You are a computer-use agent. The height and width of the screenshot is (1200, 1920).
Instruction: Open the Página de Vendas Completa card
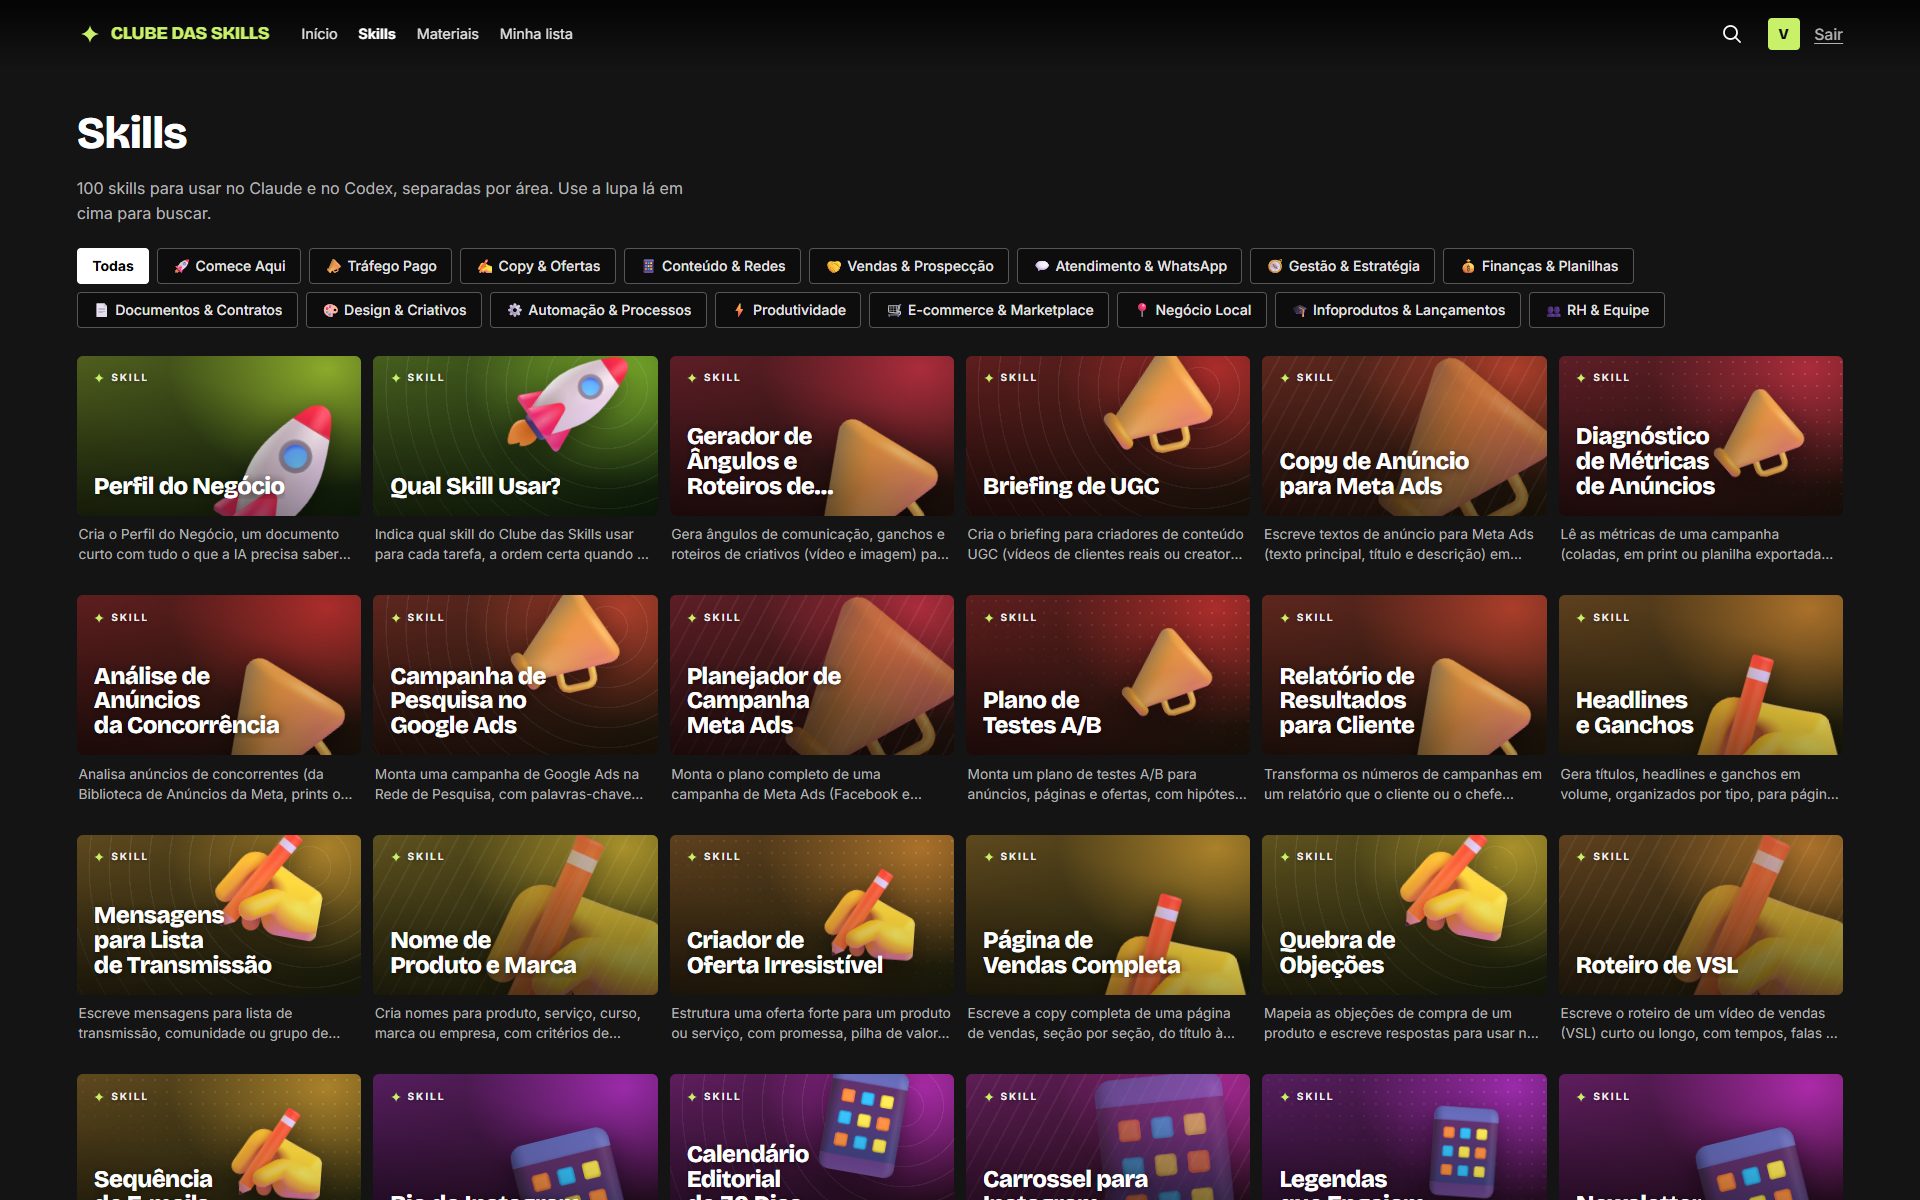click(1108, 915)
